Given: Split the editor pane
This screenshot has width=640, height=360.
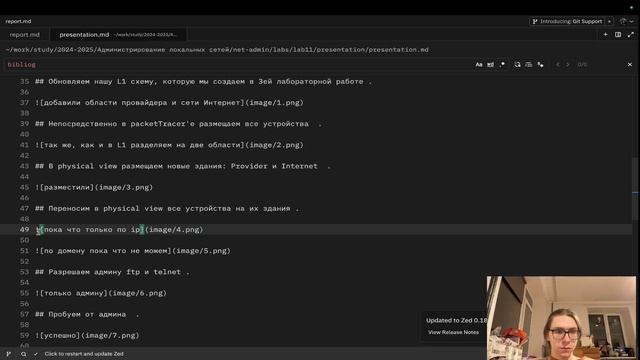Looking at the screenshot, I should [x=618, y=35].
